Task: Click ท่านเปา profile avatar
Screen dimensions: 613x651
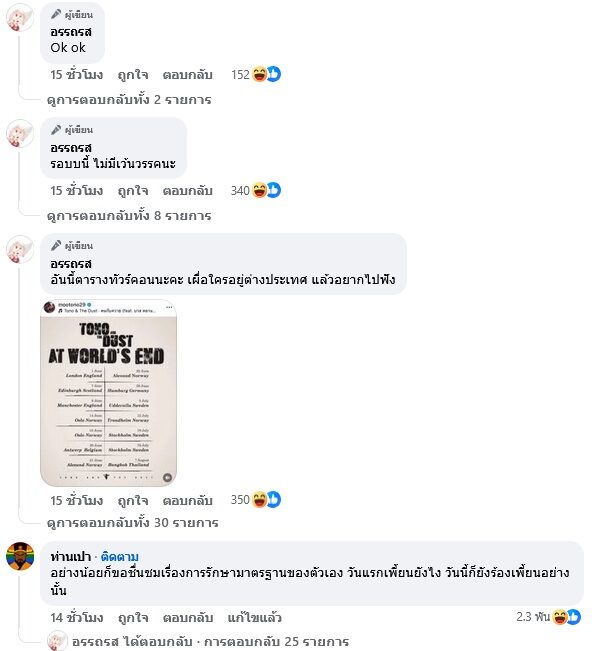Action: (20, 556)
